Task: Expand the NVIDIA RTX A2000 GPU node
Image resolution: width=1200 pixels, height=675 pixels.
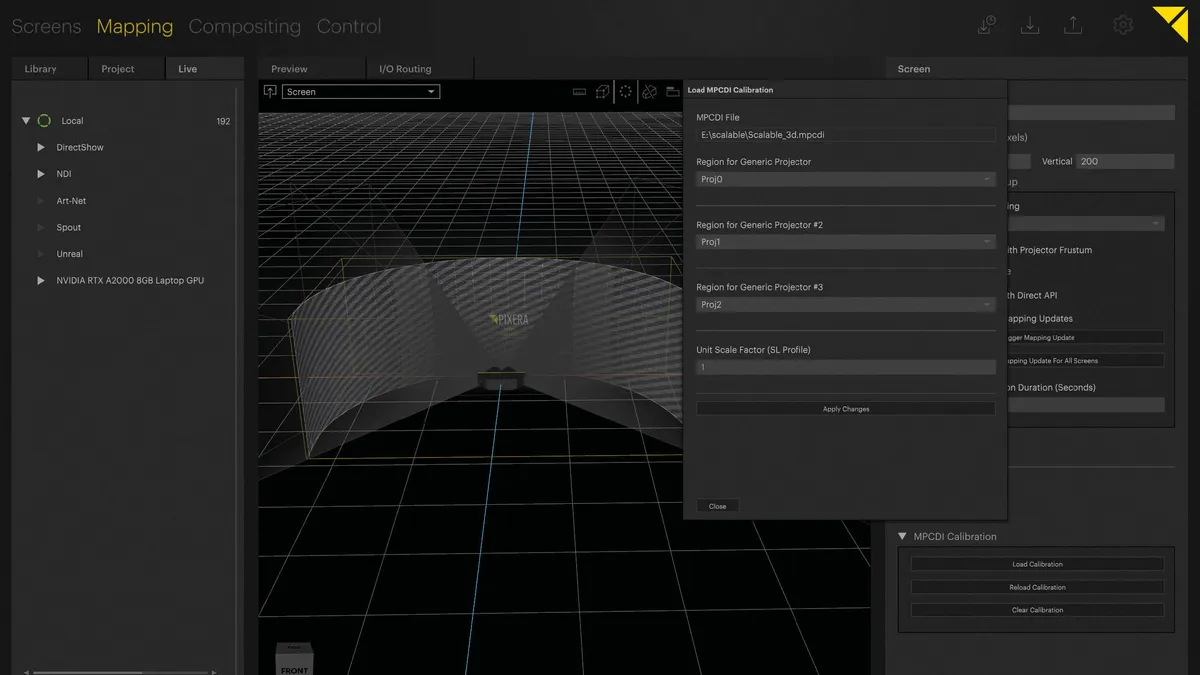Action: click(x=41, y=281)
